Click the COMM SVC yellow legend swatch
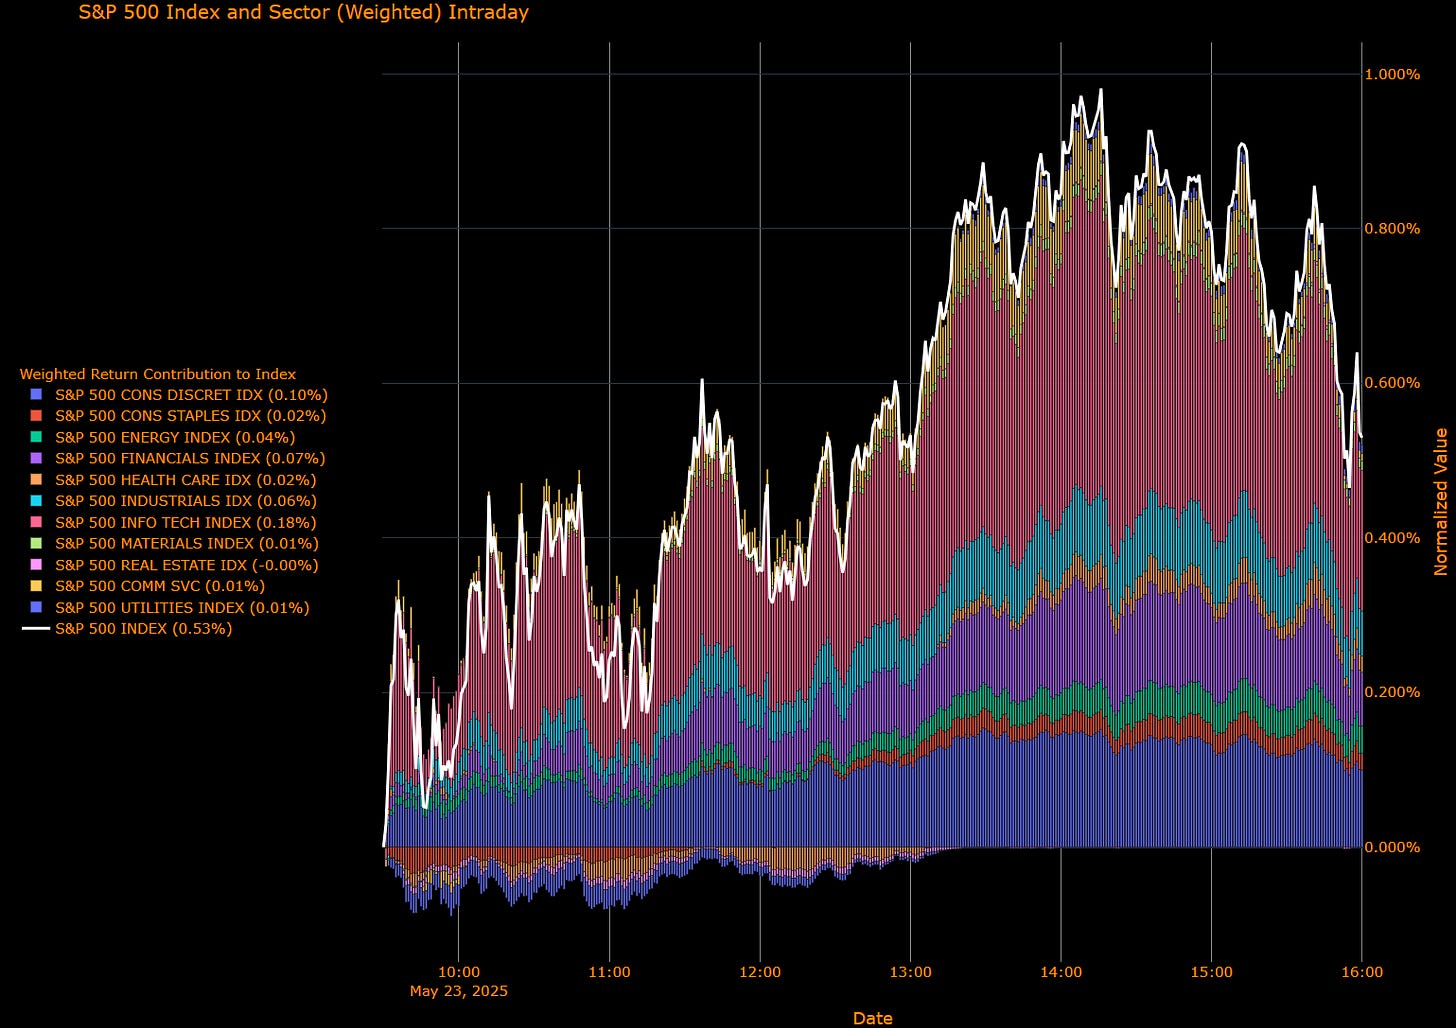Viewport: 1456px width, 1028px height. click(x=37, y=586)
